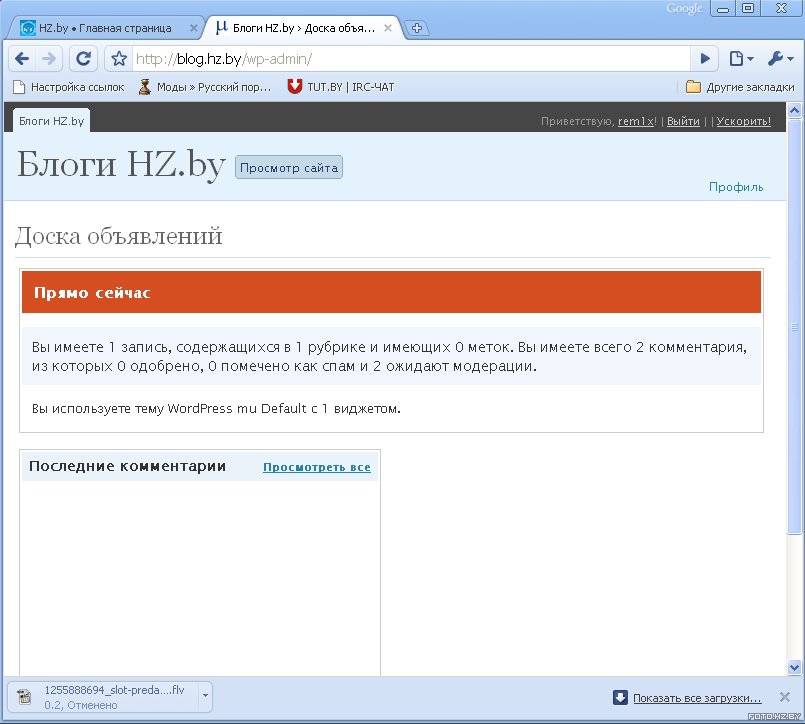Open the wrench settings menu

[x=780, y=59]
